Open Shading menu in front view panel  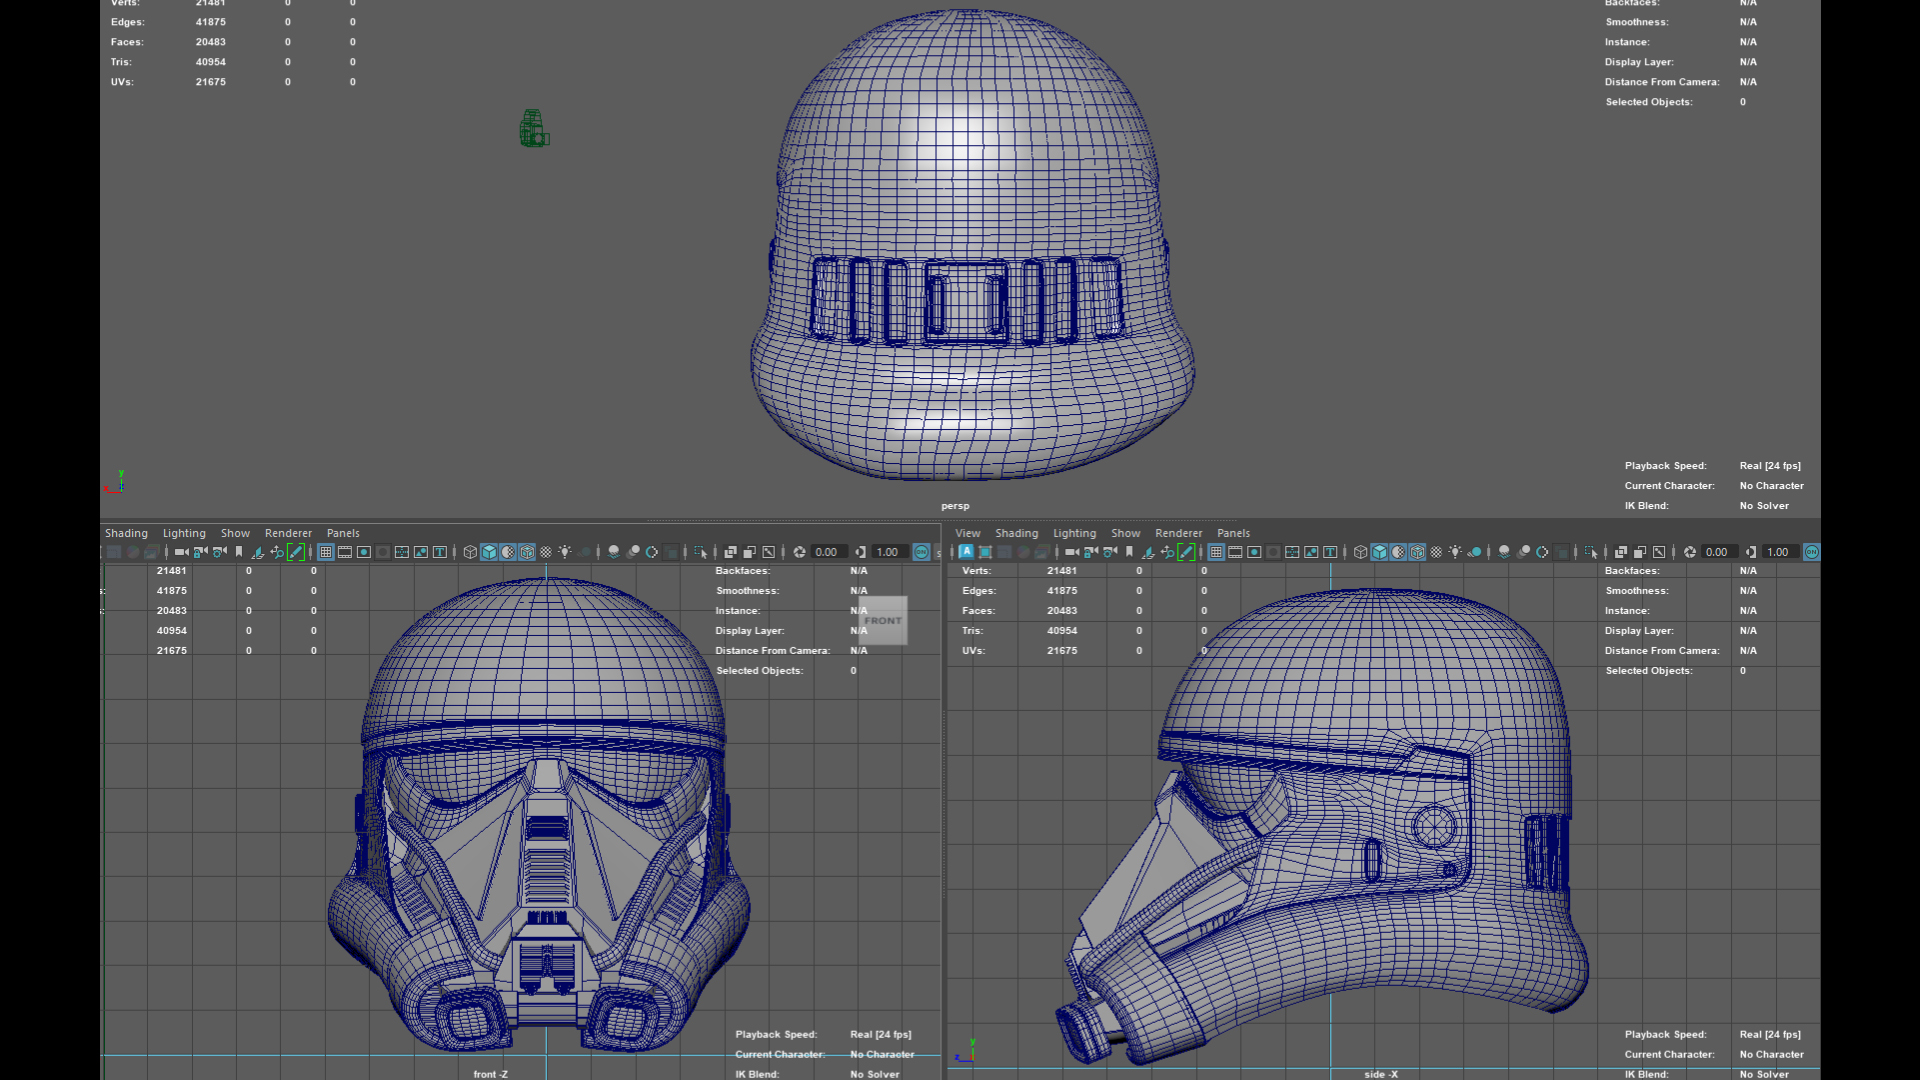pyautogui.click(x=126, y=533)
